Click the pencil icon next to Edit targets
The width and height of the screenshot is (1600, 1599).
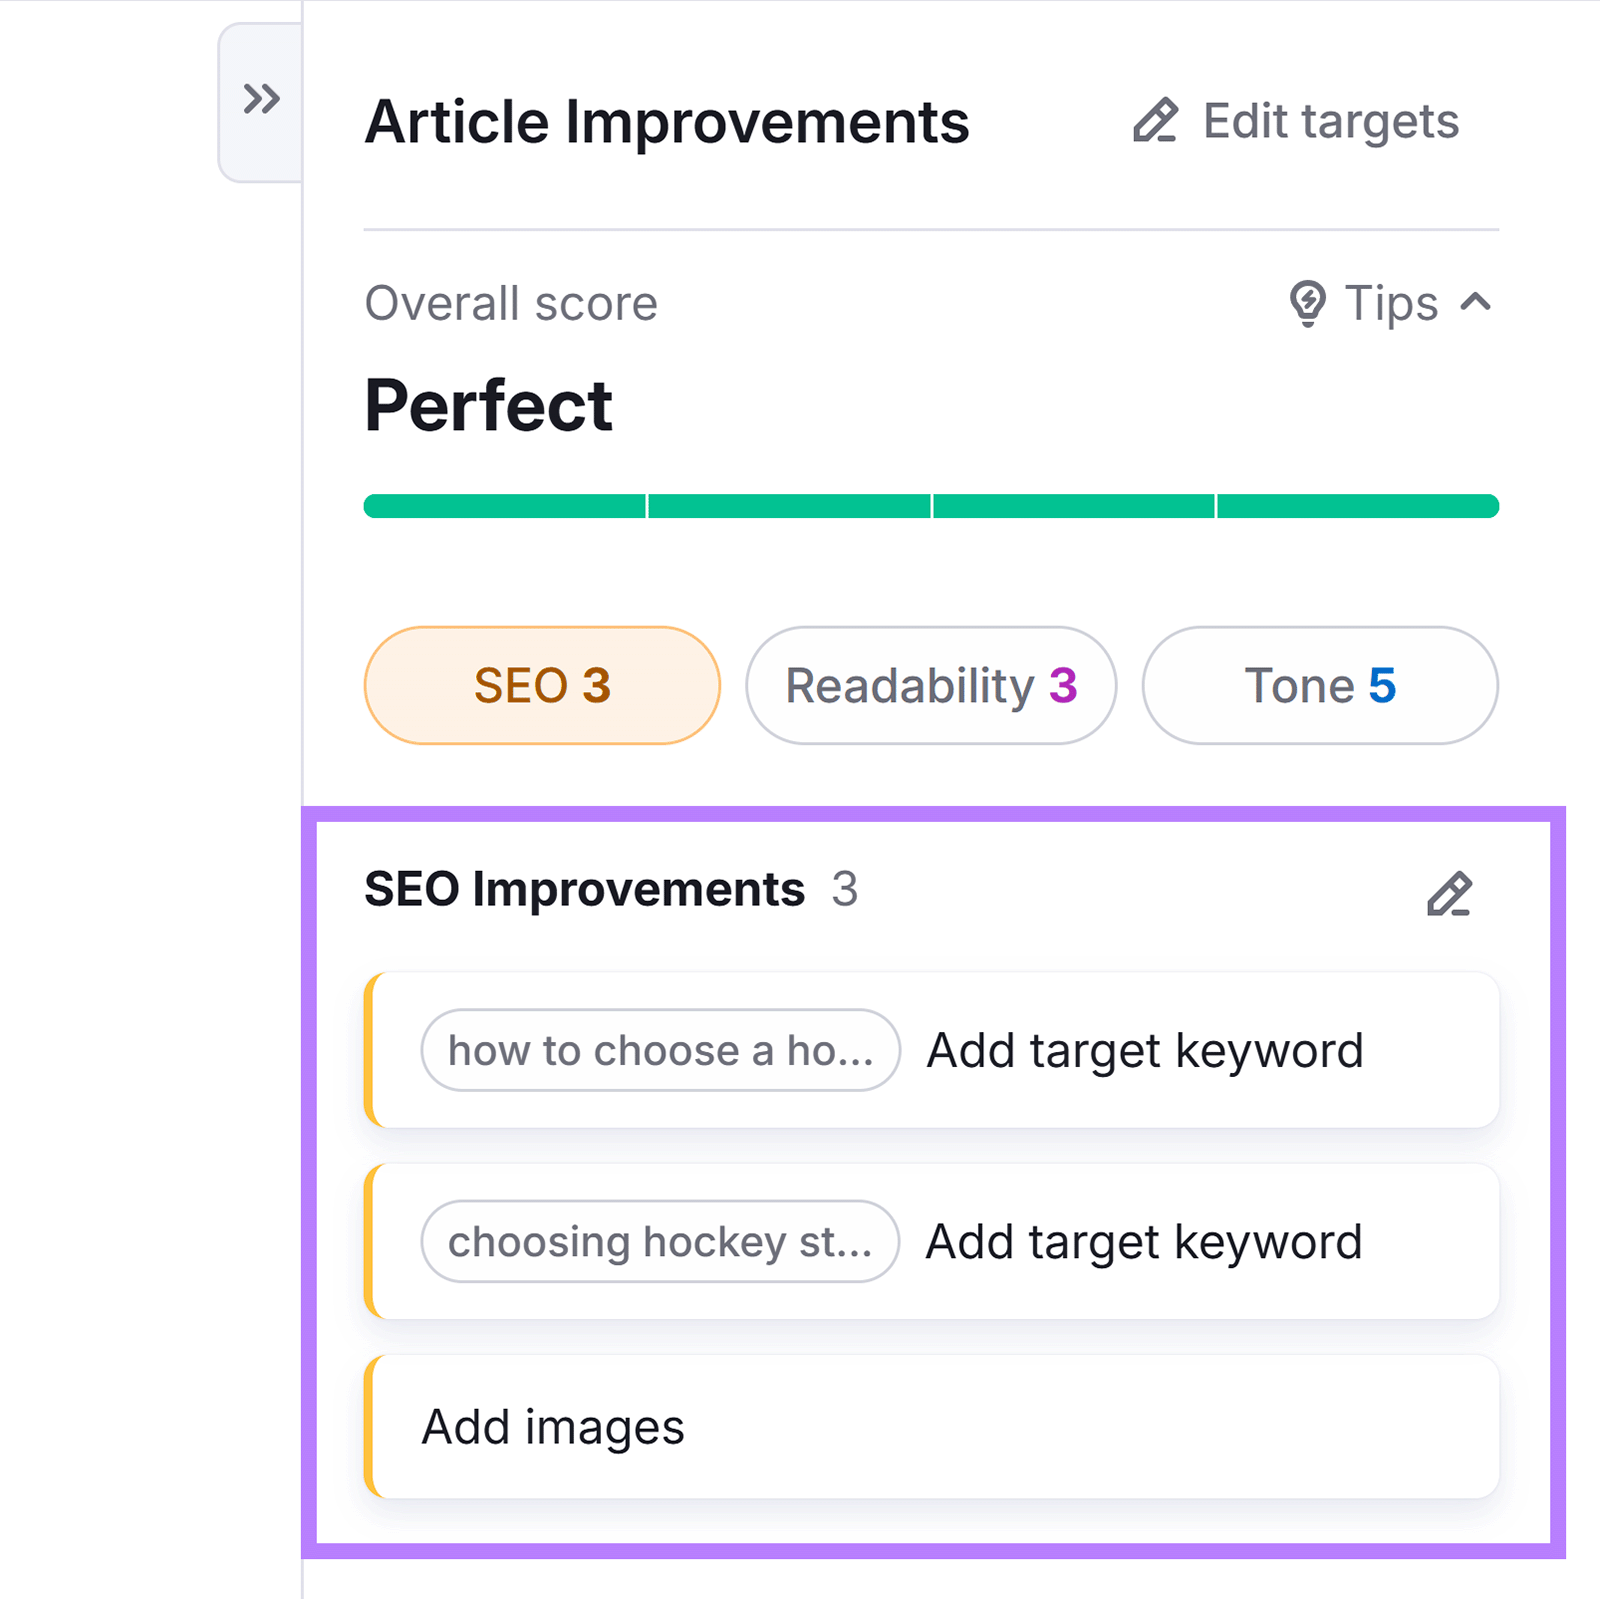tap(1155, 120)
